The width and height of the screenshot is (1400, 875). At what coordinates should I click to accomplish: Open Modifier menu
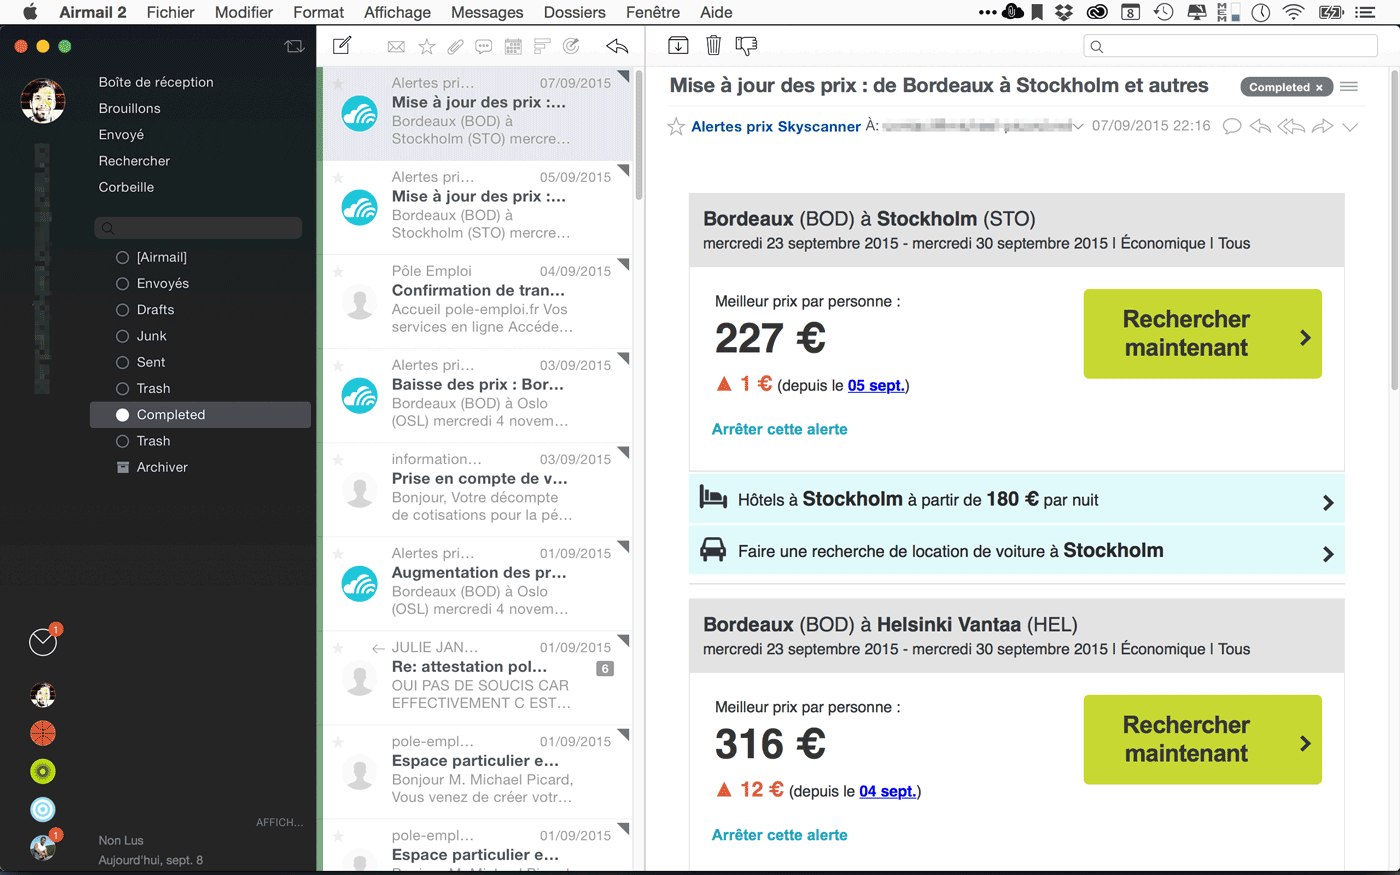point(244,12)
